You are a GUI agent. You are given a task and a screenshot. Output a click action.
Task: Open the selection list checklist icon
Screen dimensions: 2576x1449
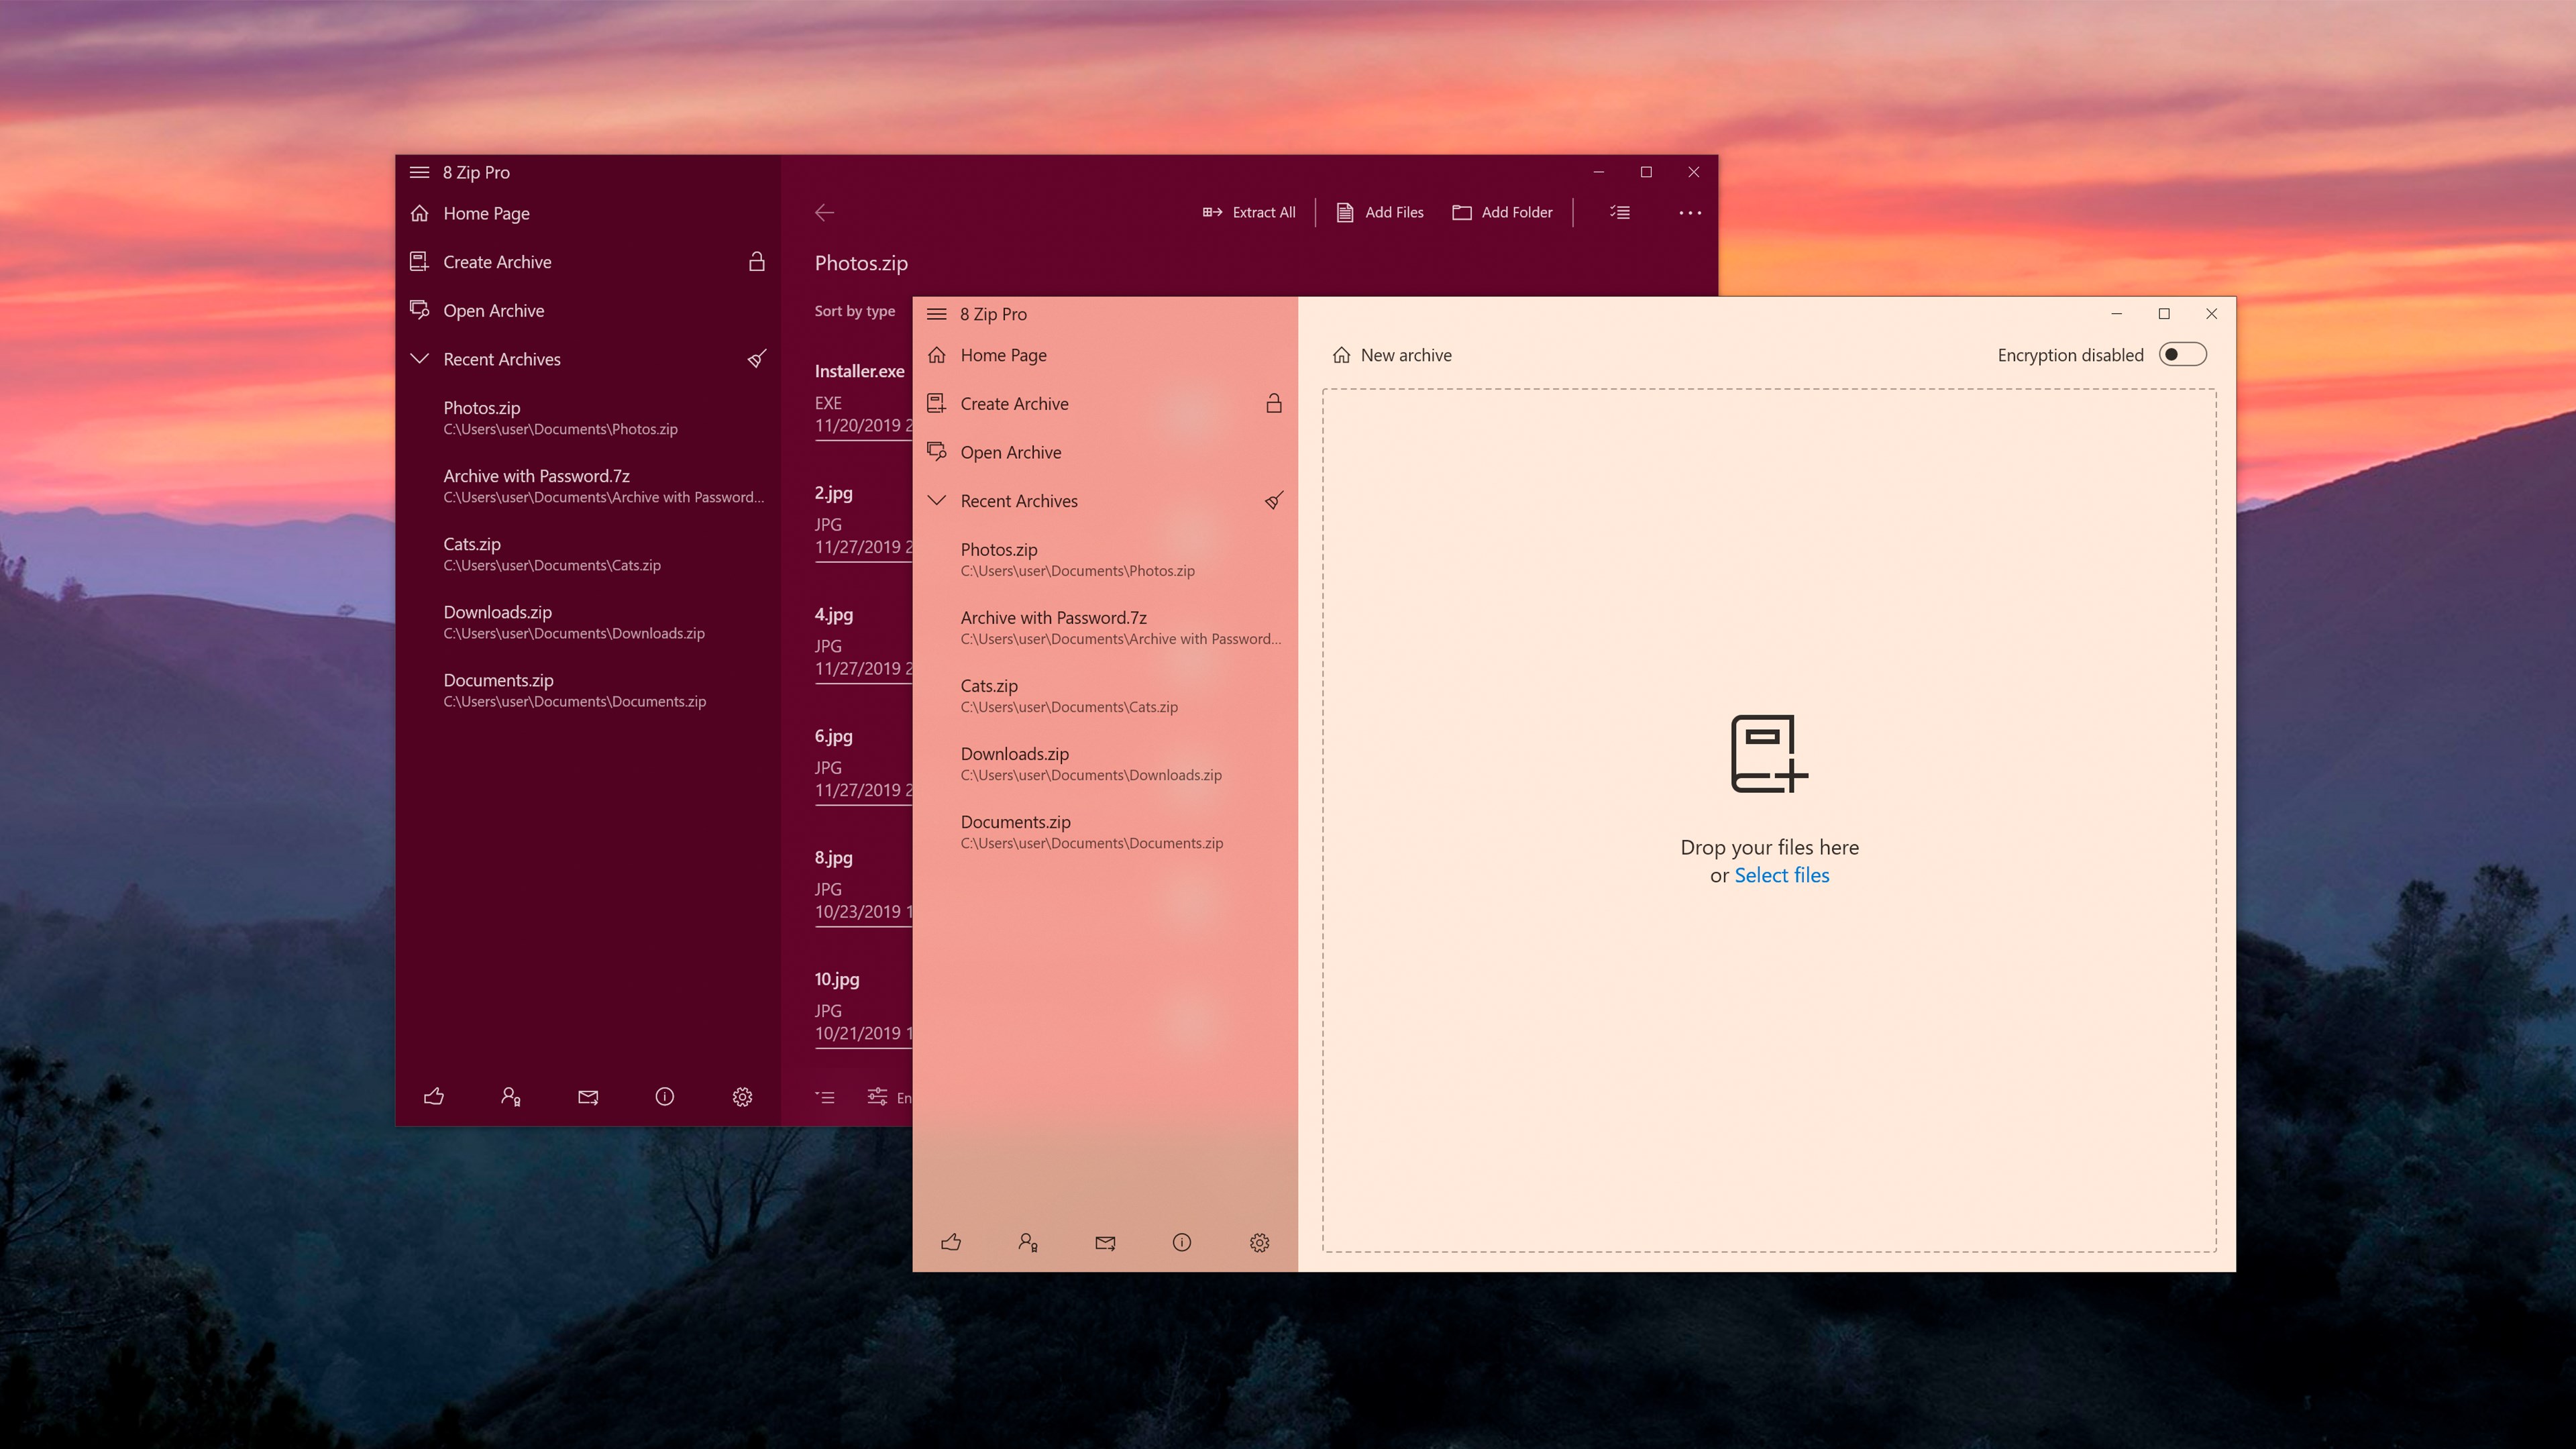[x=1621, y=212]
